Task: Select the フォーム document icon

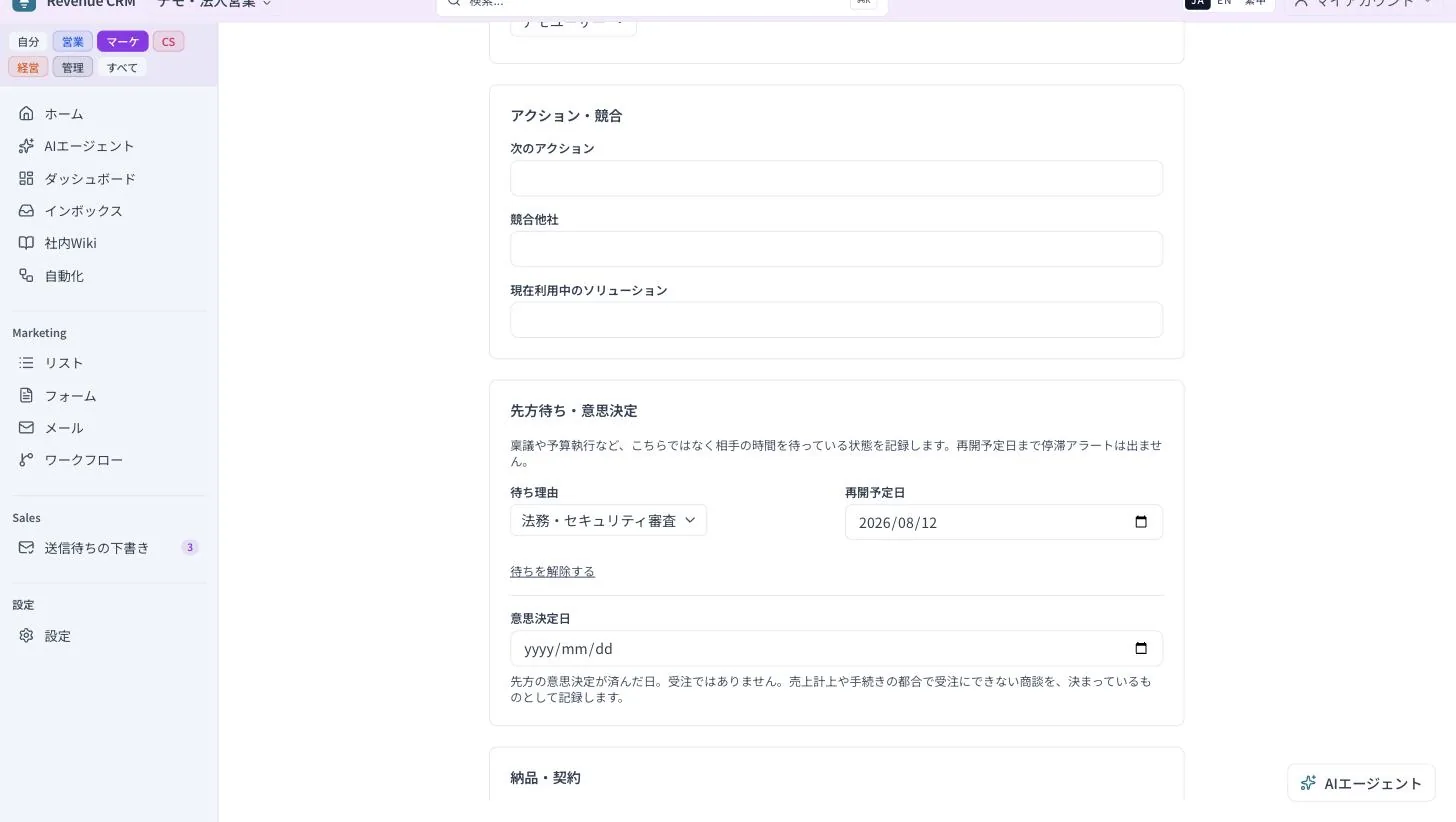Action: pyautogui.click(x=26, y=395)
